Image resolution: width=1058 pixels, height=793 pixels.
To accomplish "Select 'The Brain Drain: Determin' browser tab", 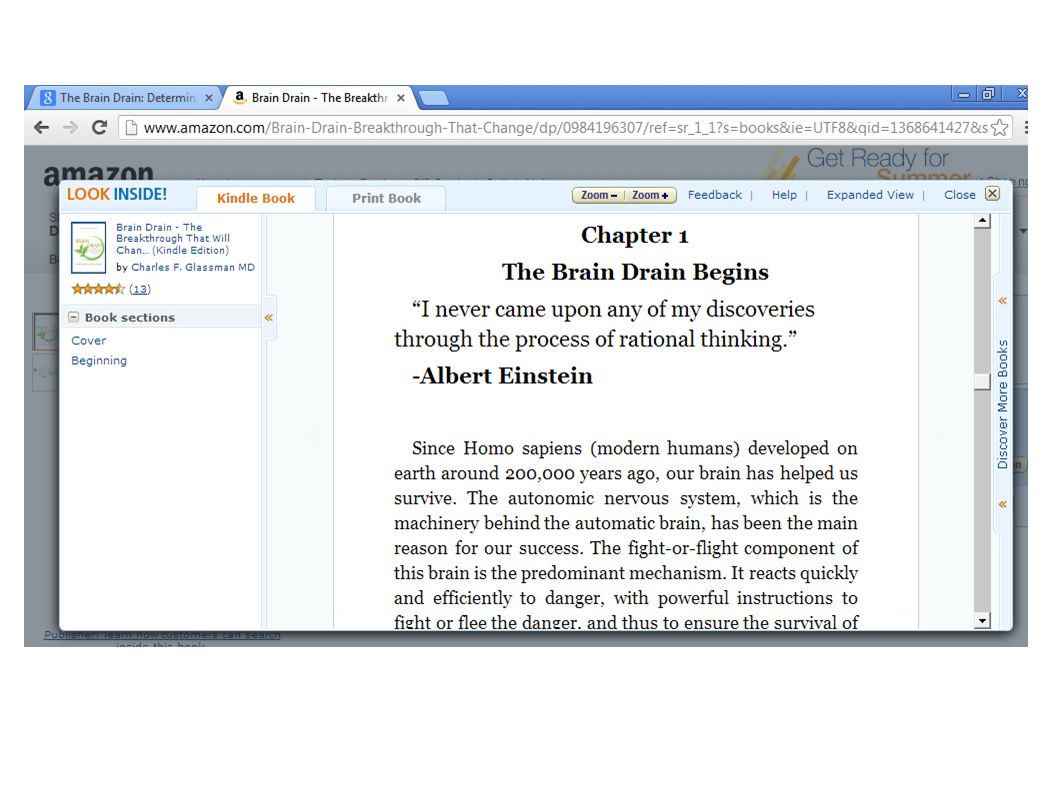I will point(126,98).
